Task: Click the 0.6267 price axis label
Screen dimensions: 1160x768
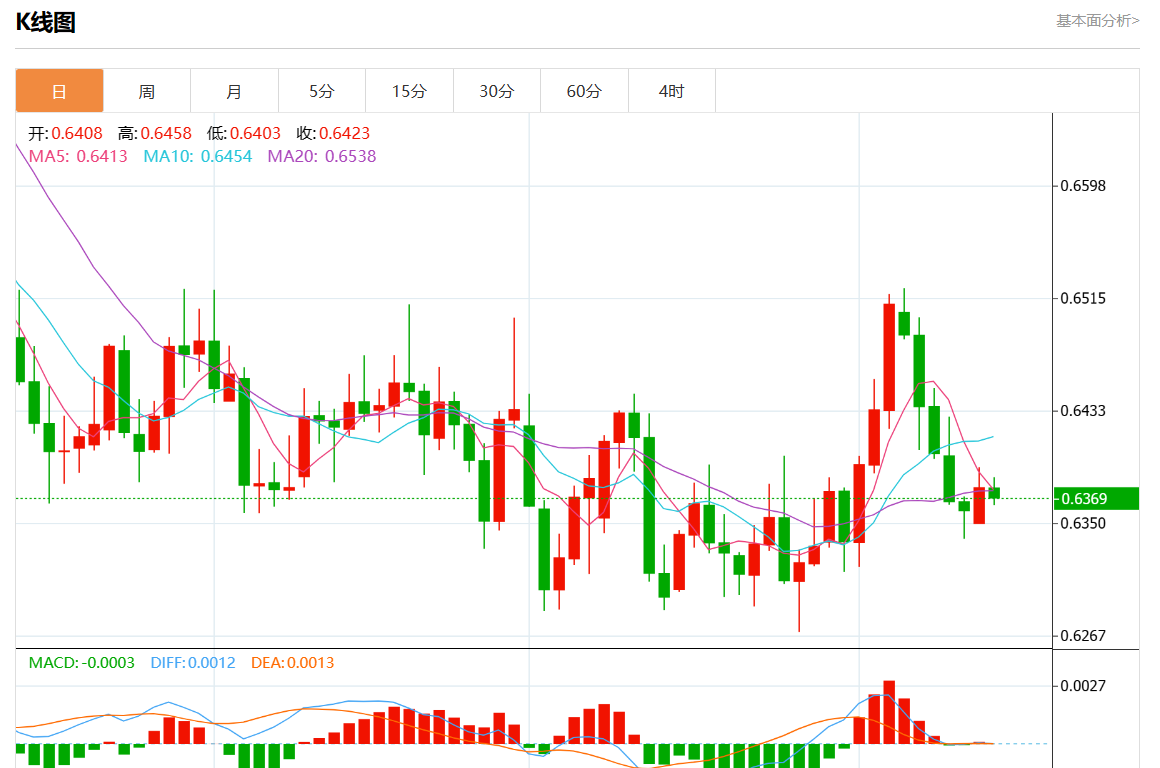Action: click(x=1083, y=636)
